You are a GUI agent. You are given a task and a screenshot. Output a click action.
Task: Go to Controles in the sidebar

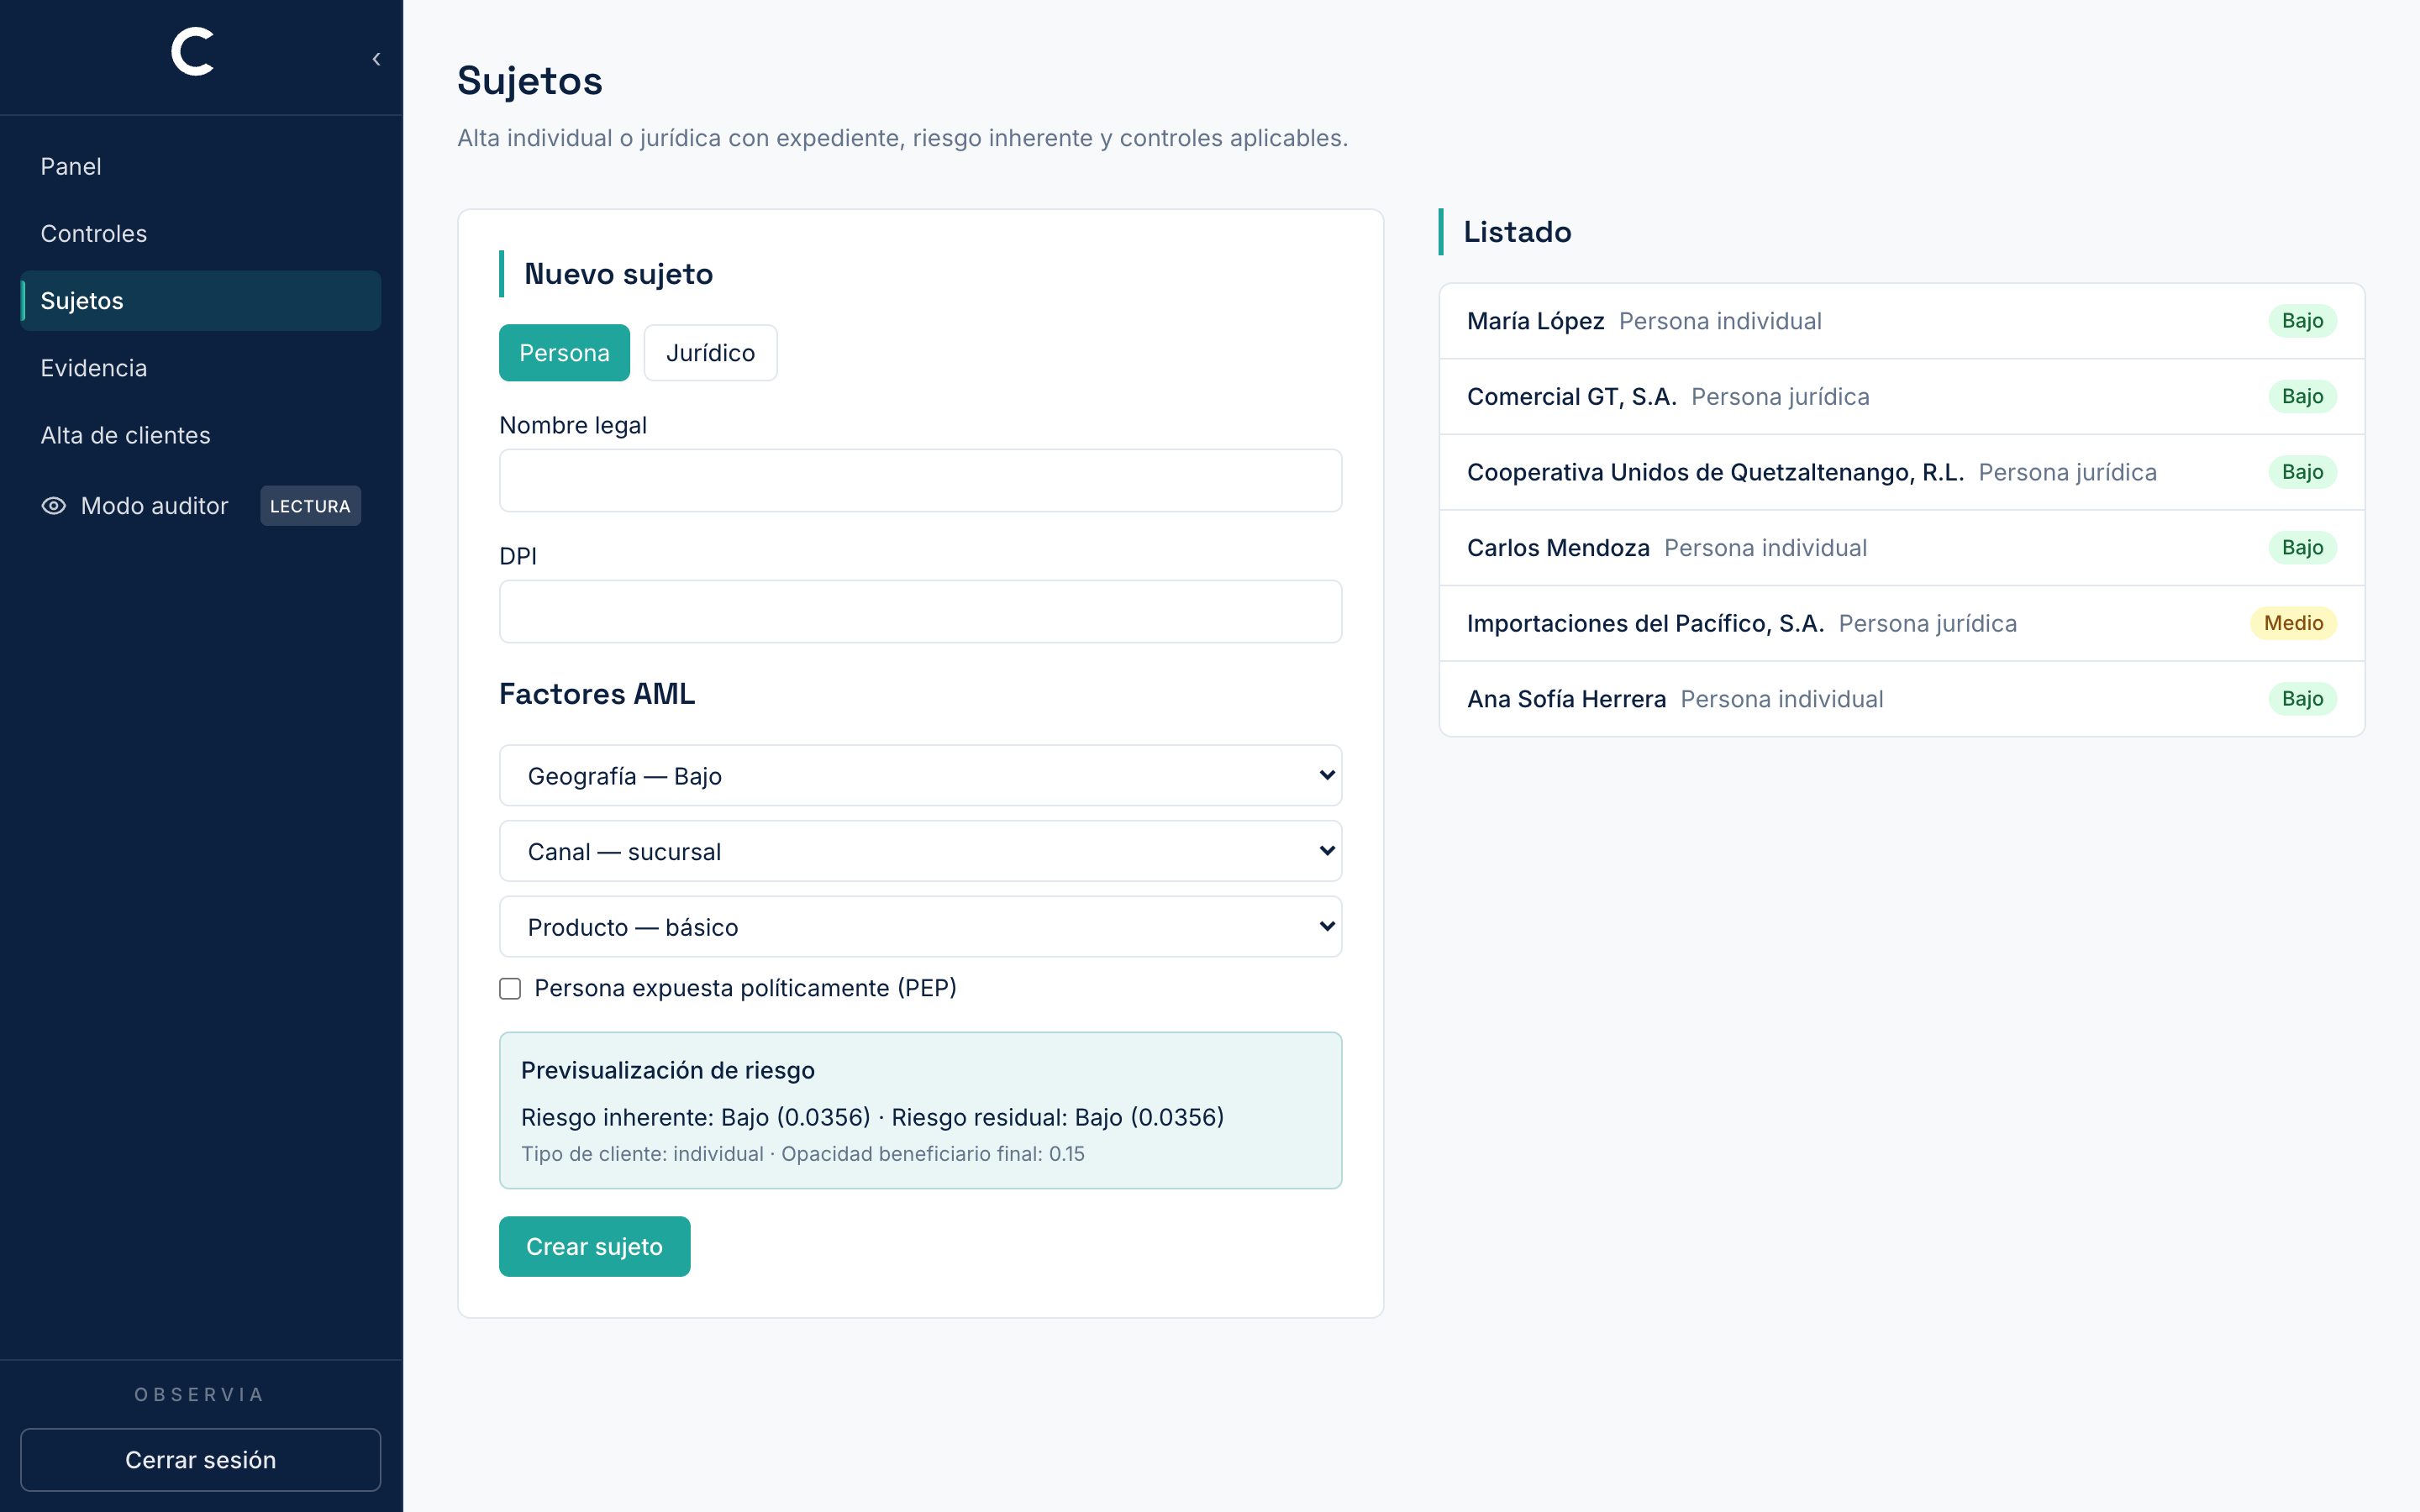(200, 233)
